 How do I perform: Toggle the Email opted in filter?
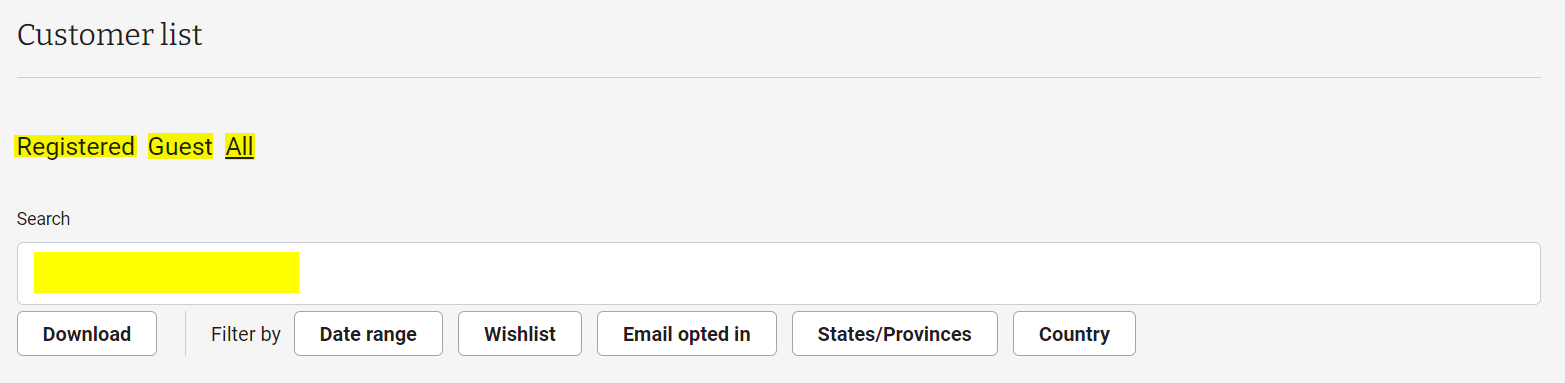point(687,334)
